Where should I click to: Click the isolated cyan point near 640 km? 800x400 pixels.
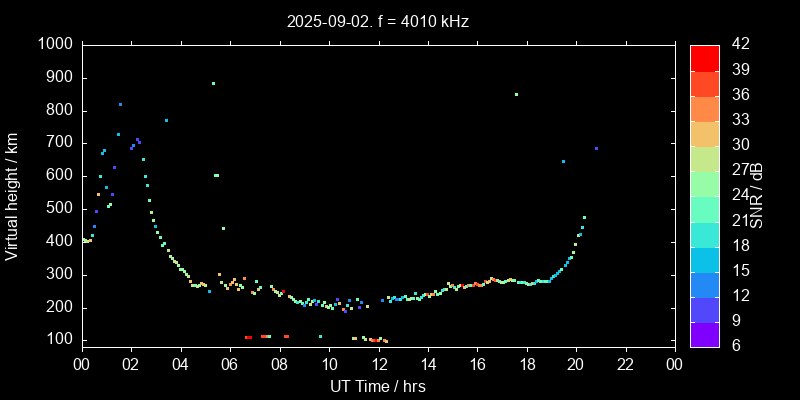point(563,161)
